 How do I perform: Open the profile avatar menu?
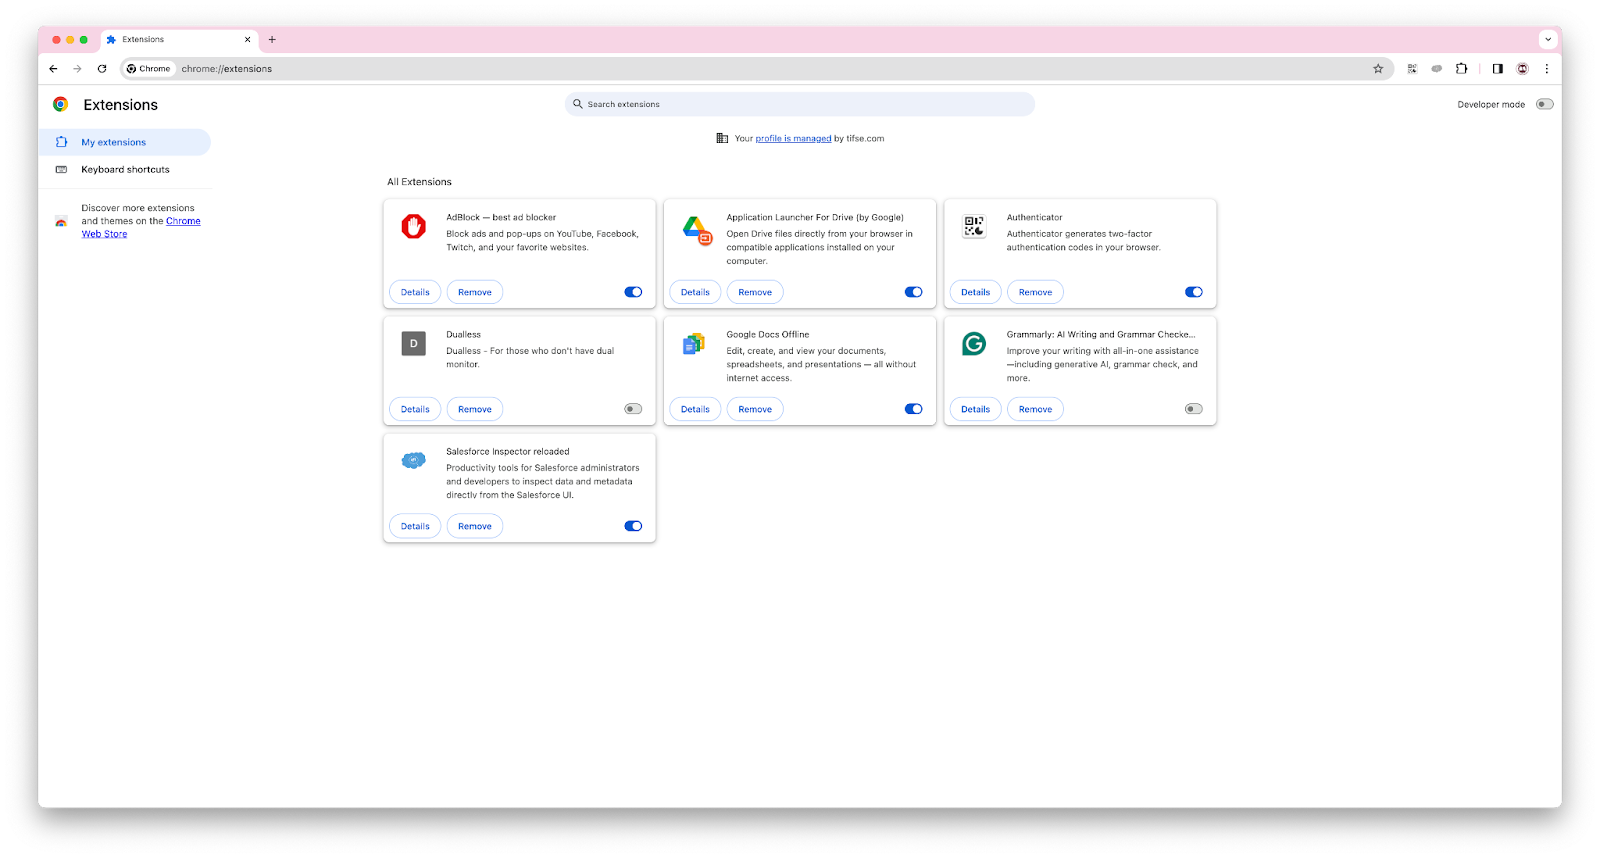point(1522,69)
